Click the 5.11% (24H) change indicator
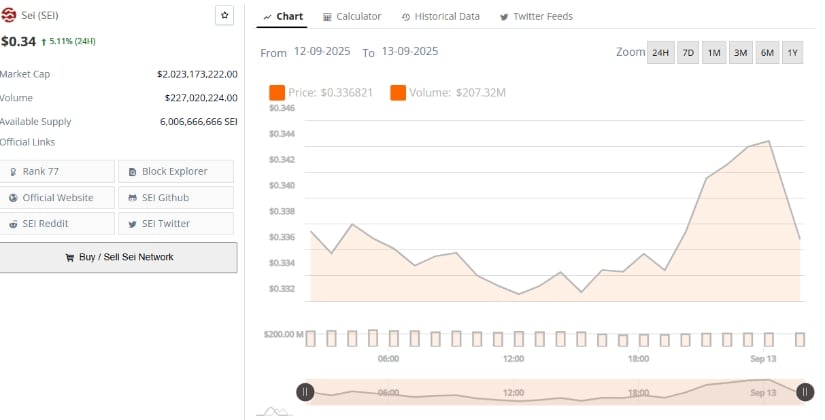 coord(69,42)
